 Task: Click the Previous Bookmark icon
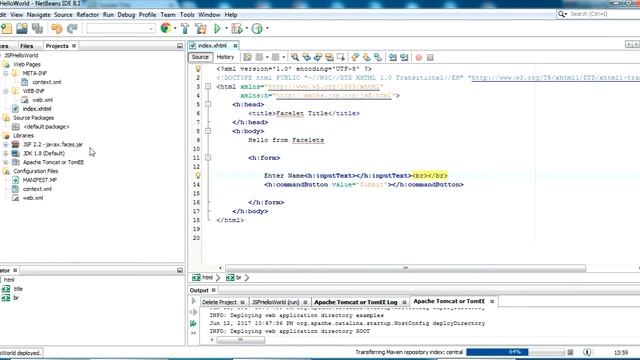coord(355,57)
